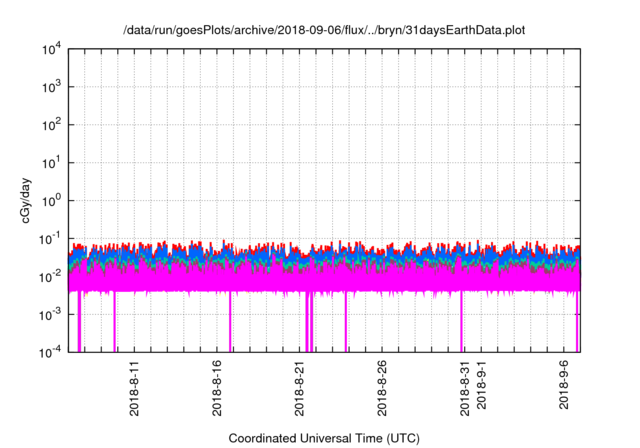Click the 10^4 y-axis tick label

(52, 49)
